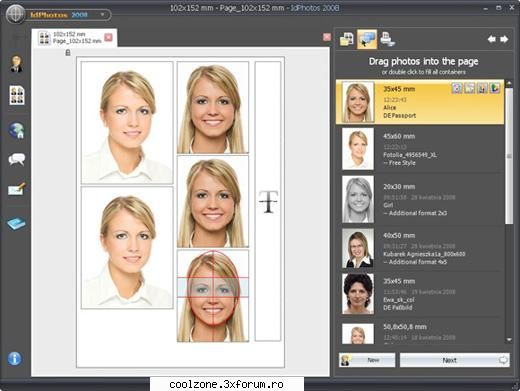The height and width of the screenshot is (391, 520).
Task: Open the IdPhotos globe application menu
Action: tap(15, 14)
